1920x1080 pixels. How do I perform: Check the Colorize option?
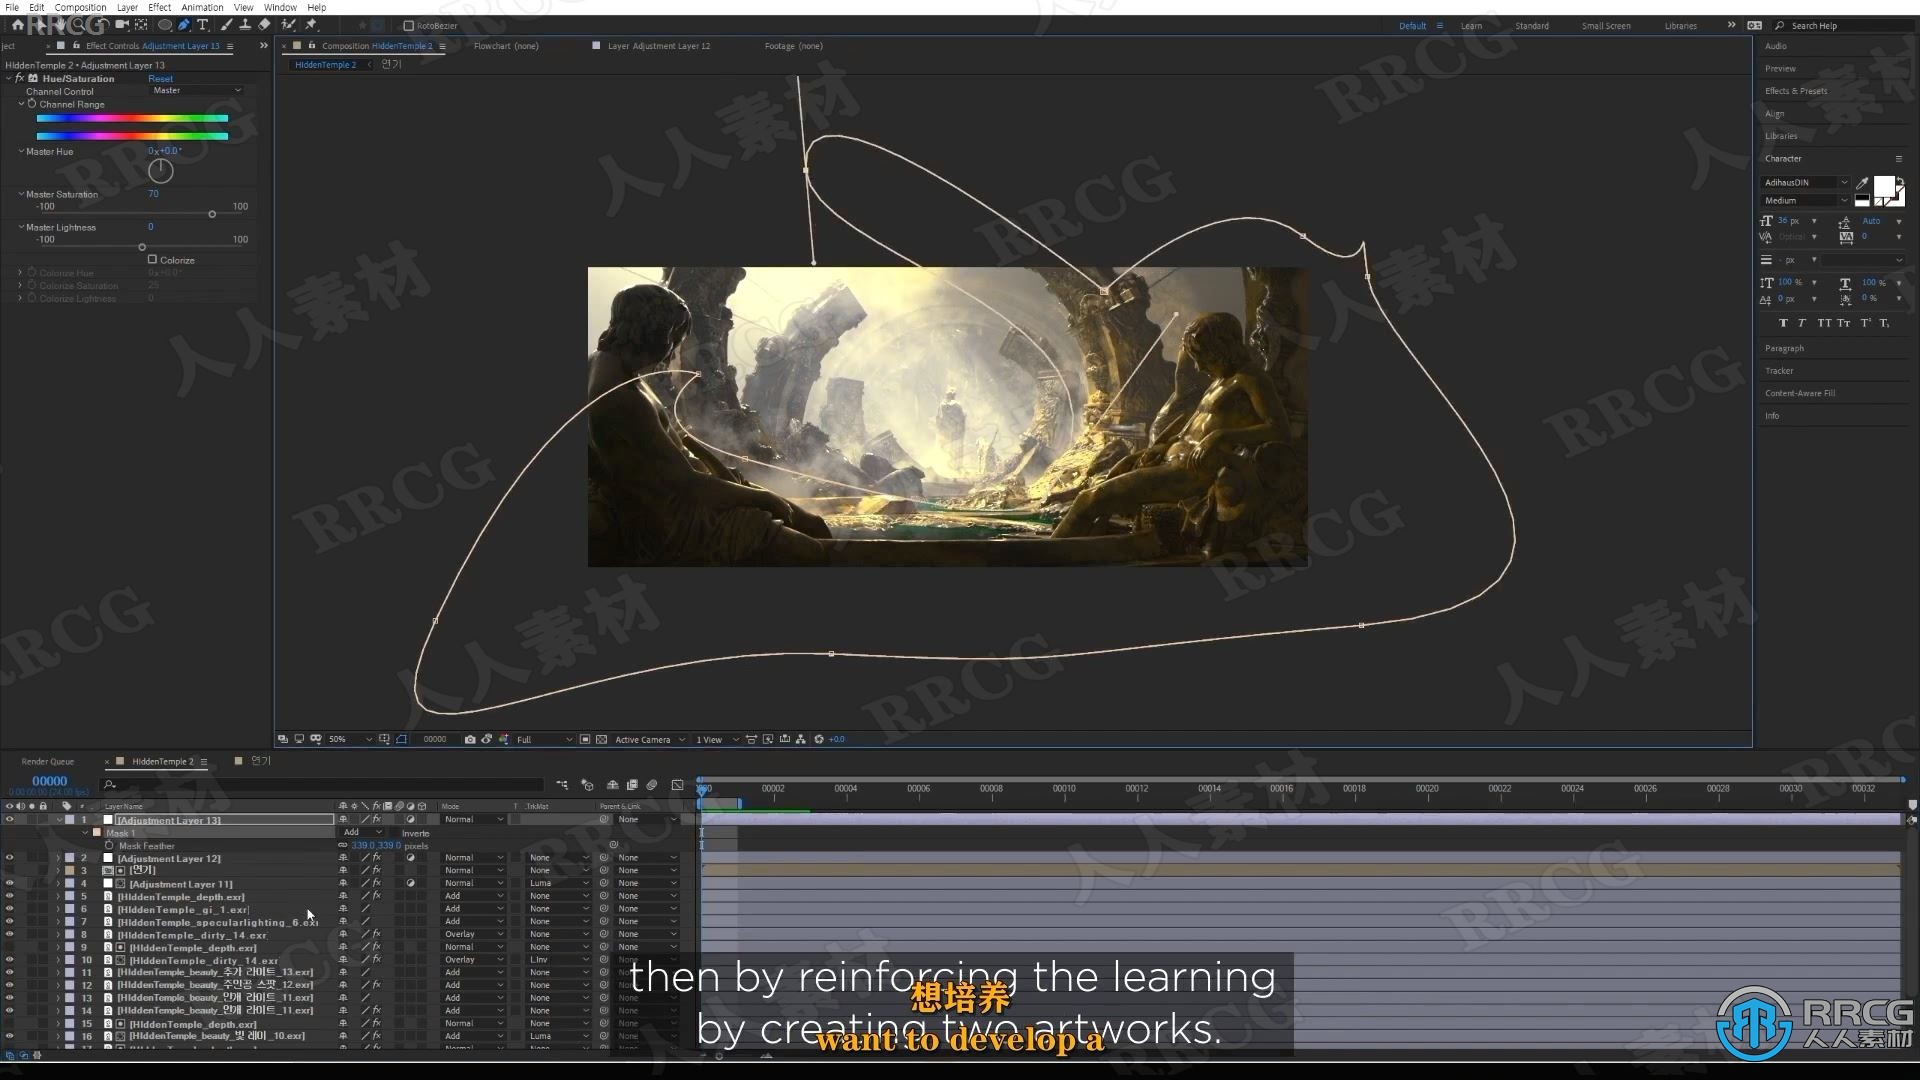tap(152, 259)
